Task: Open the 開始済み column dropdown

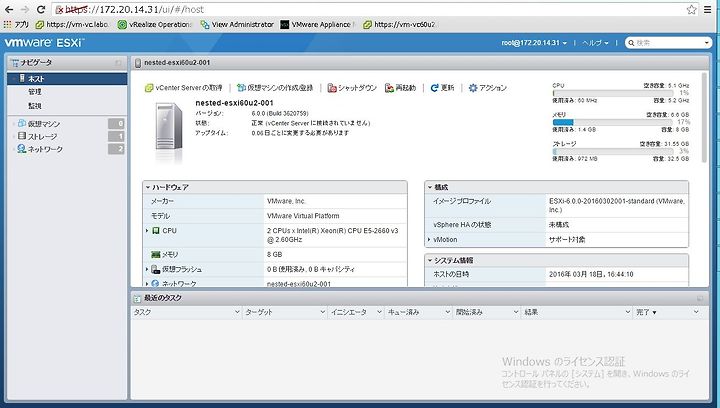Action: pos(515,312)
